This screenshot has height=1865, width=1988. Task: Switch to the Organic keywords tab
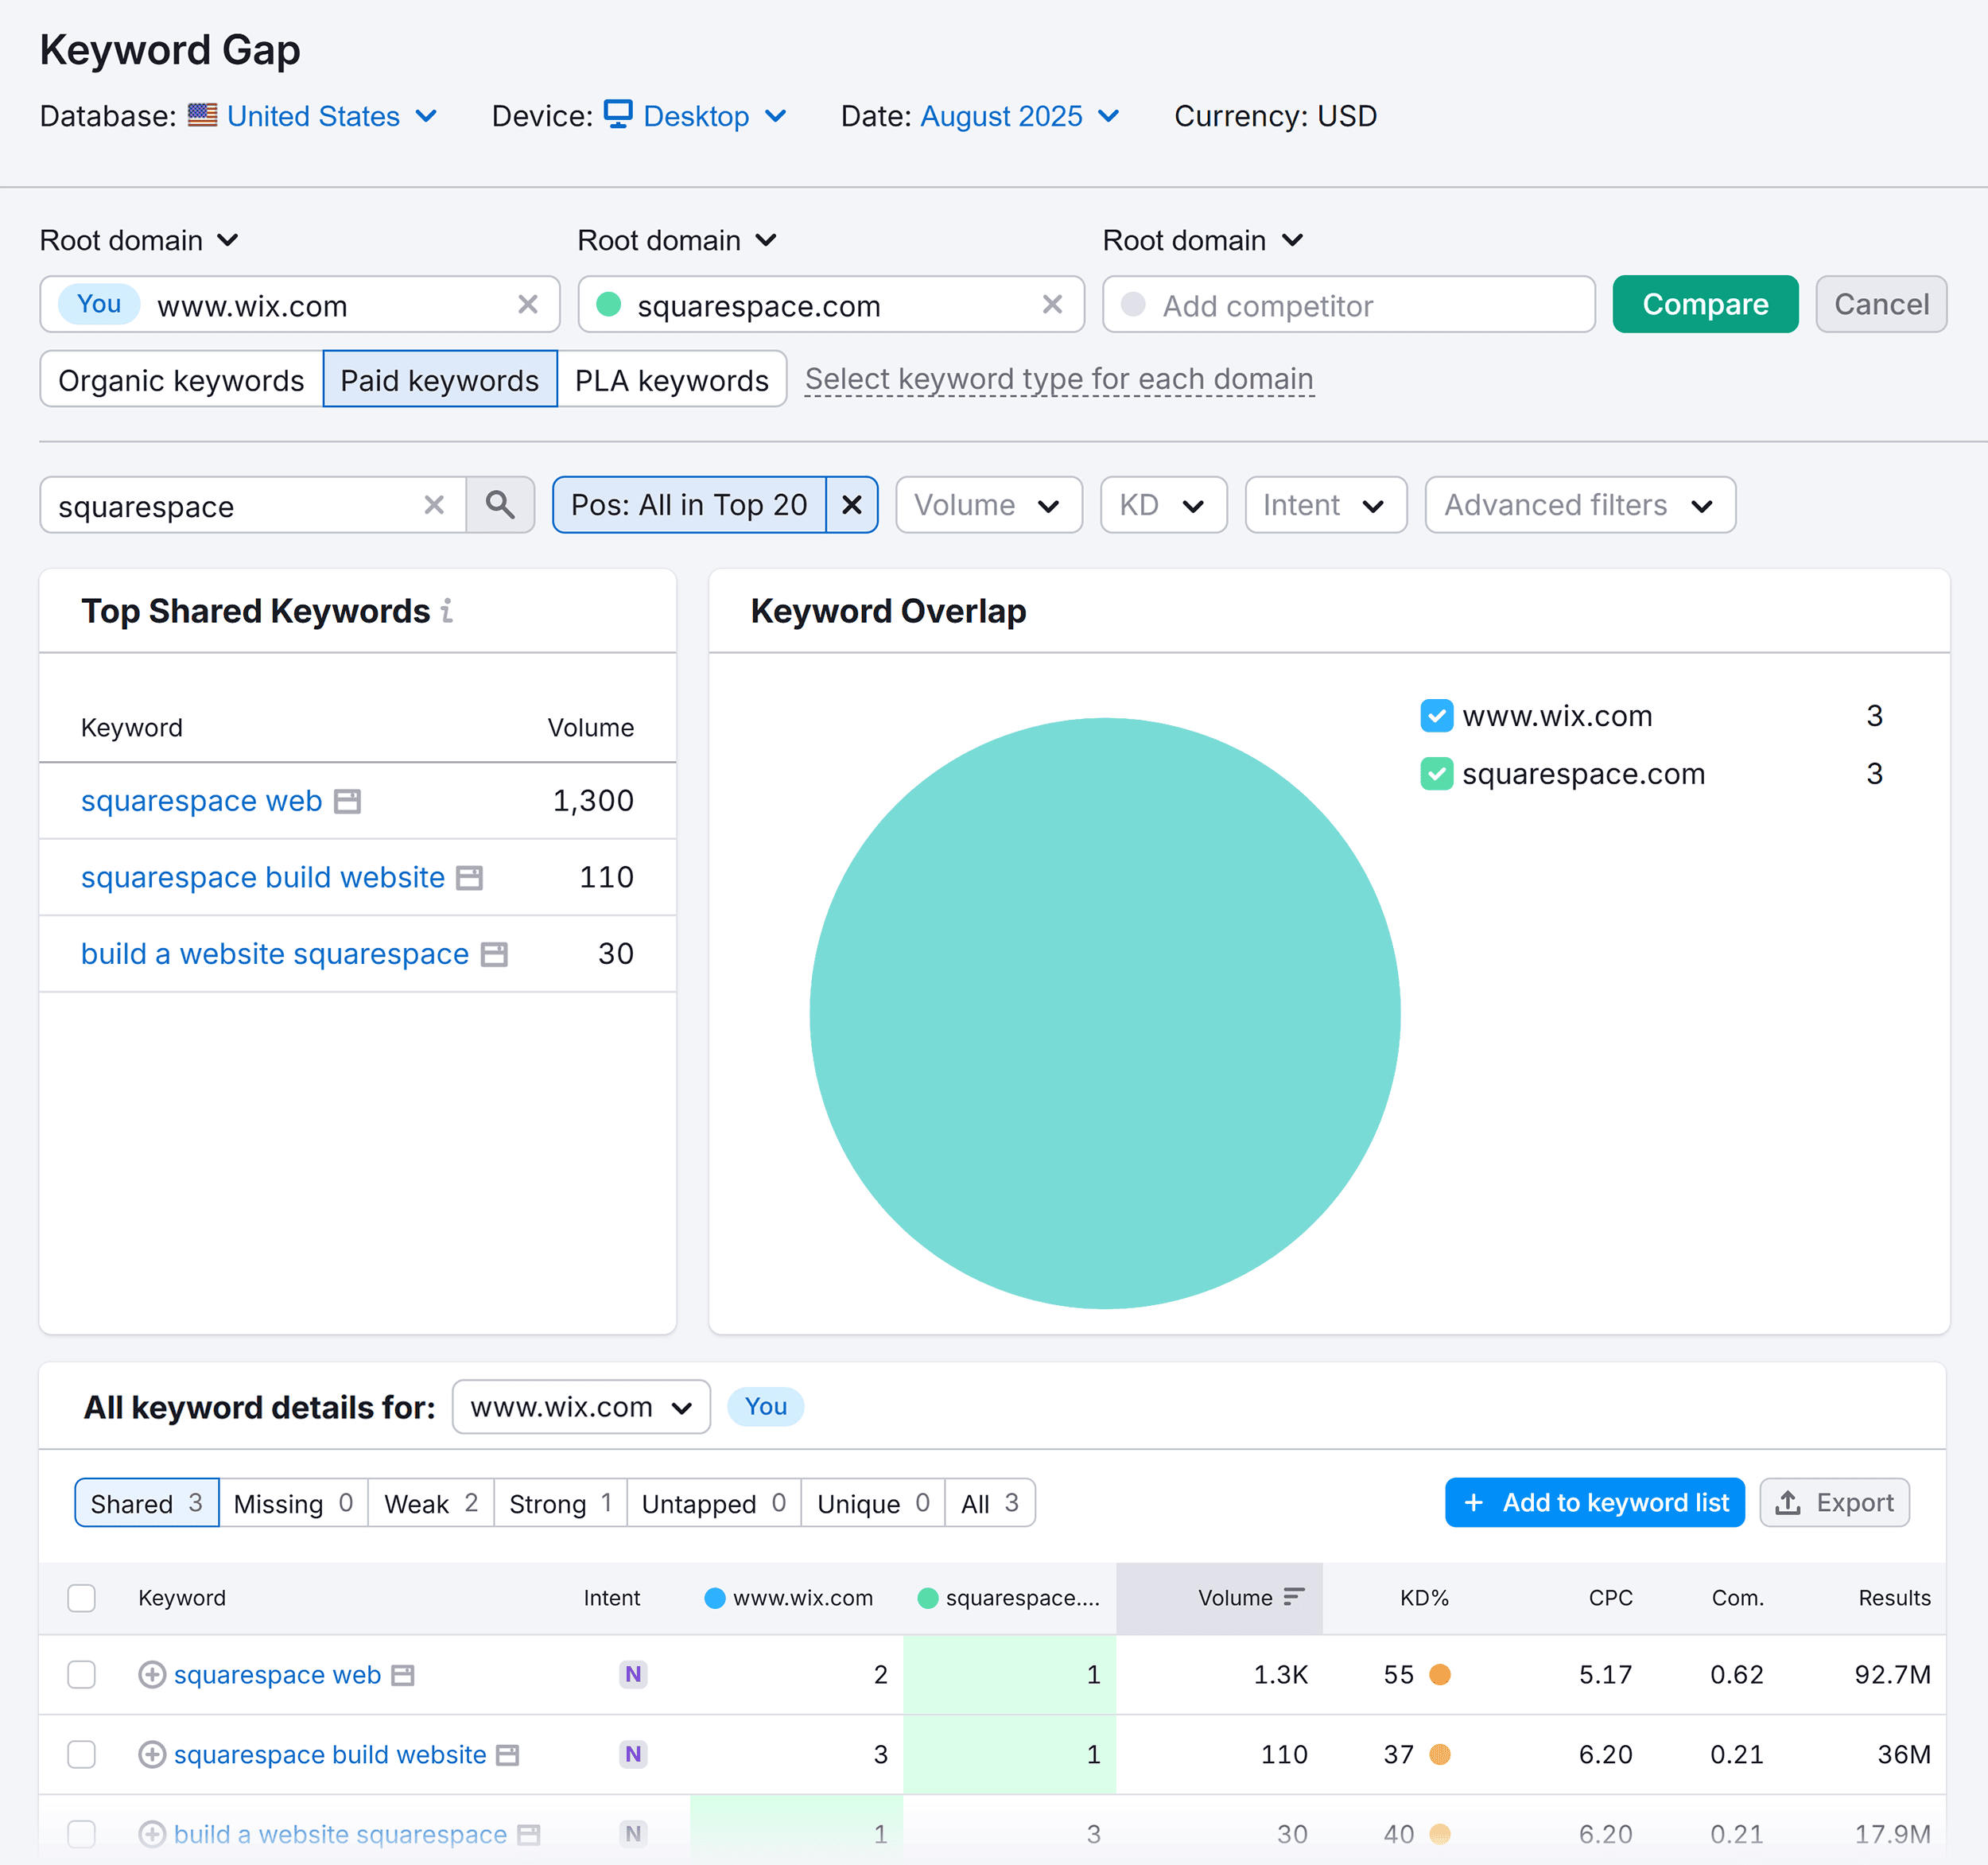[181, 380]
